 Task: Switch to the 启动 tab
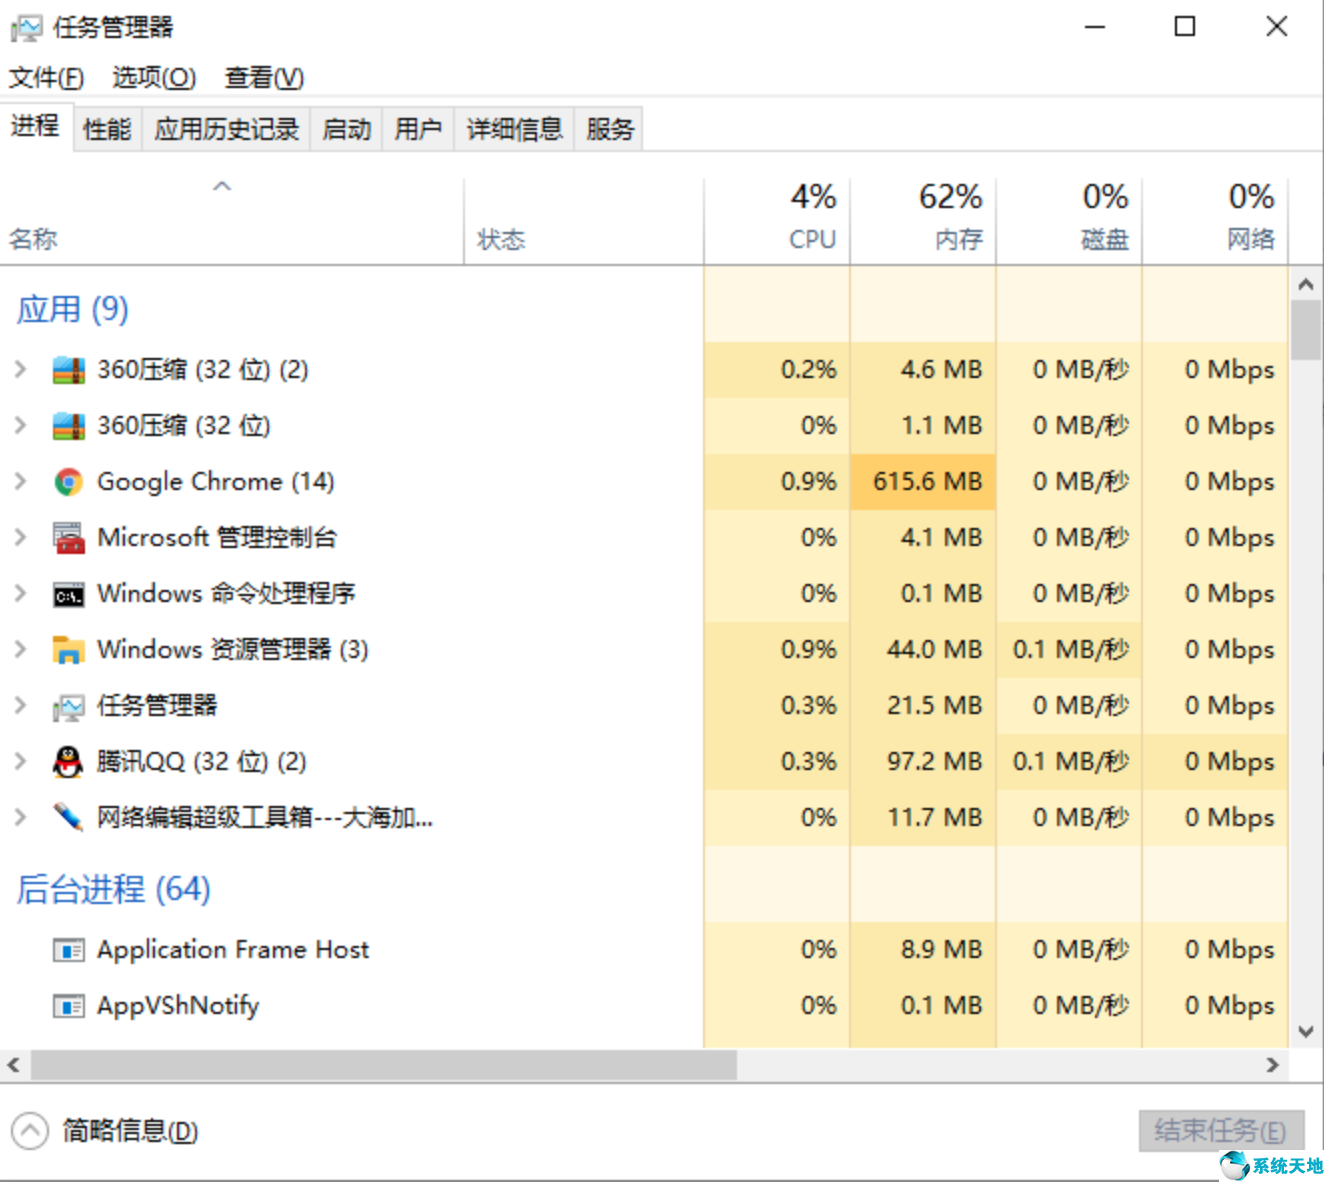[x=346, y=129]
